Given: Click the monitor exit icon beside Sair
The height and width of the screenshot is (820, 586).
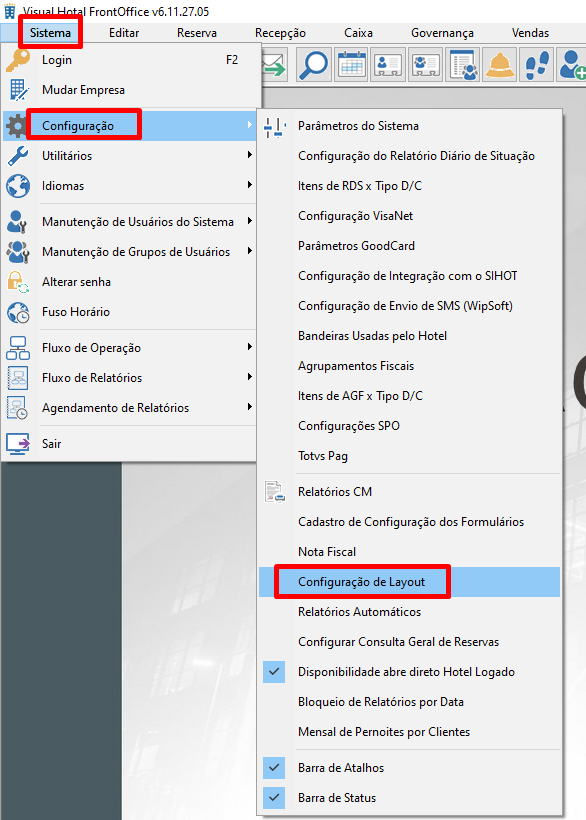Looking at the screenshot, I should [x=18, y=444].
